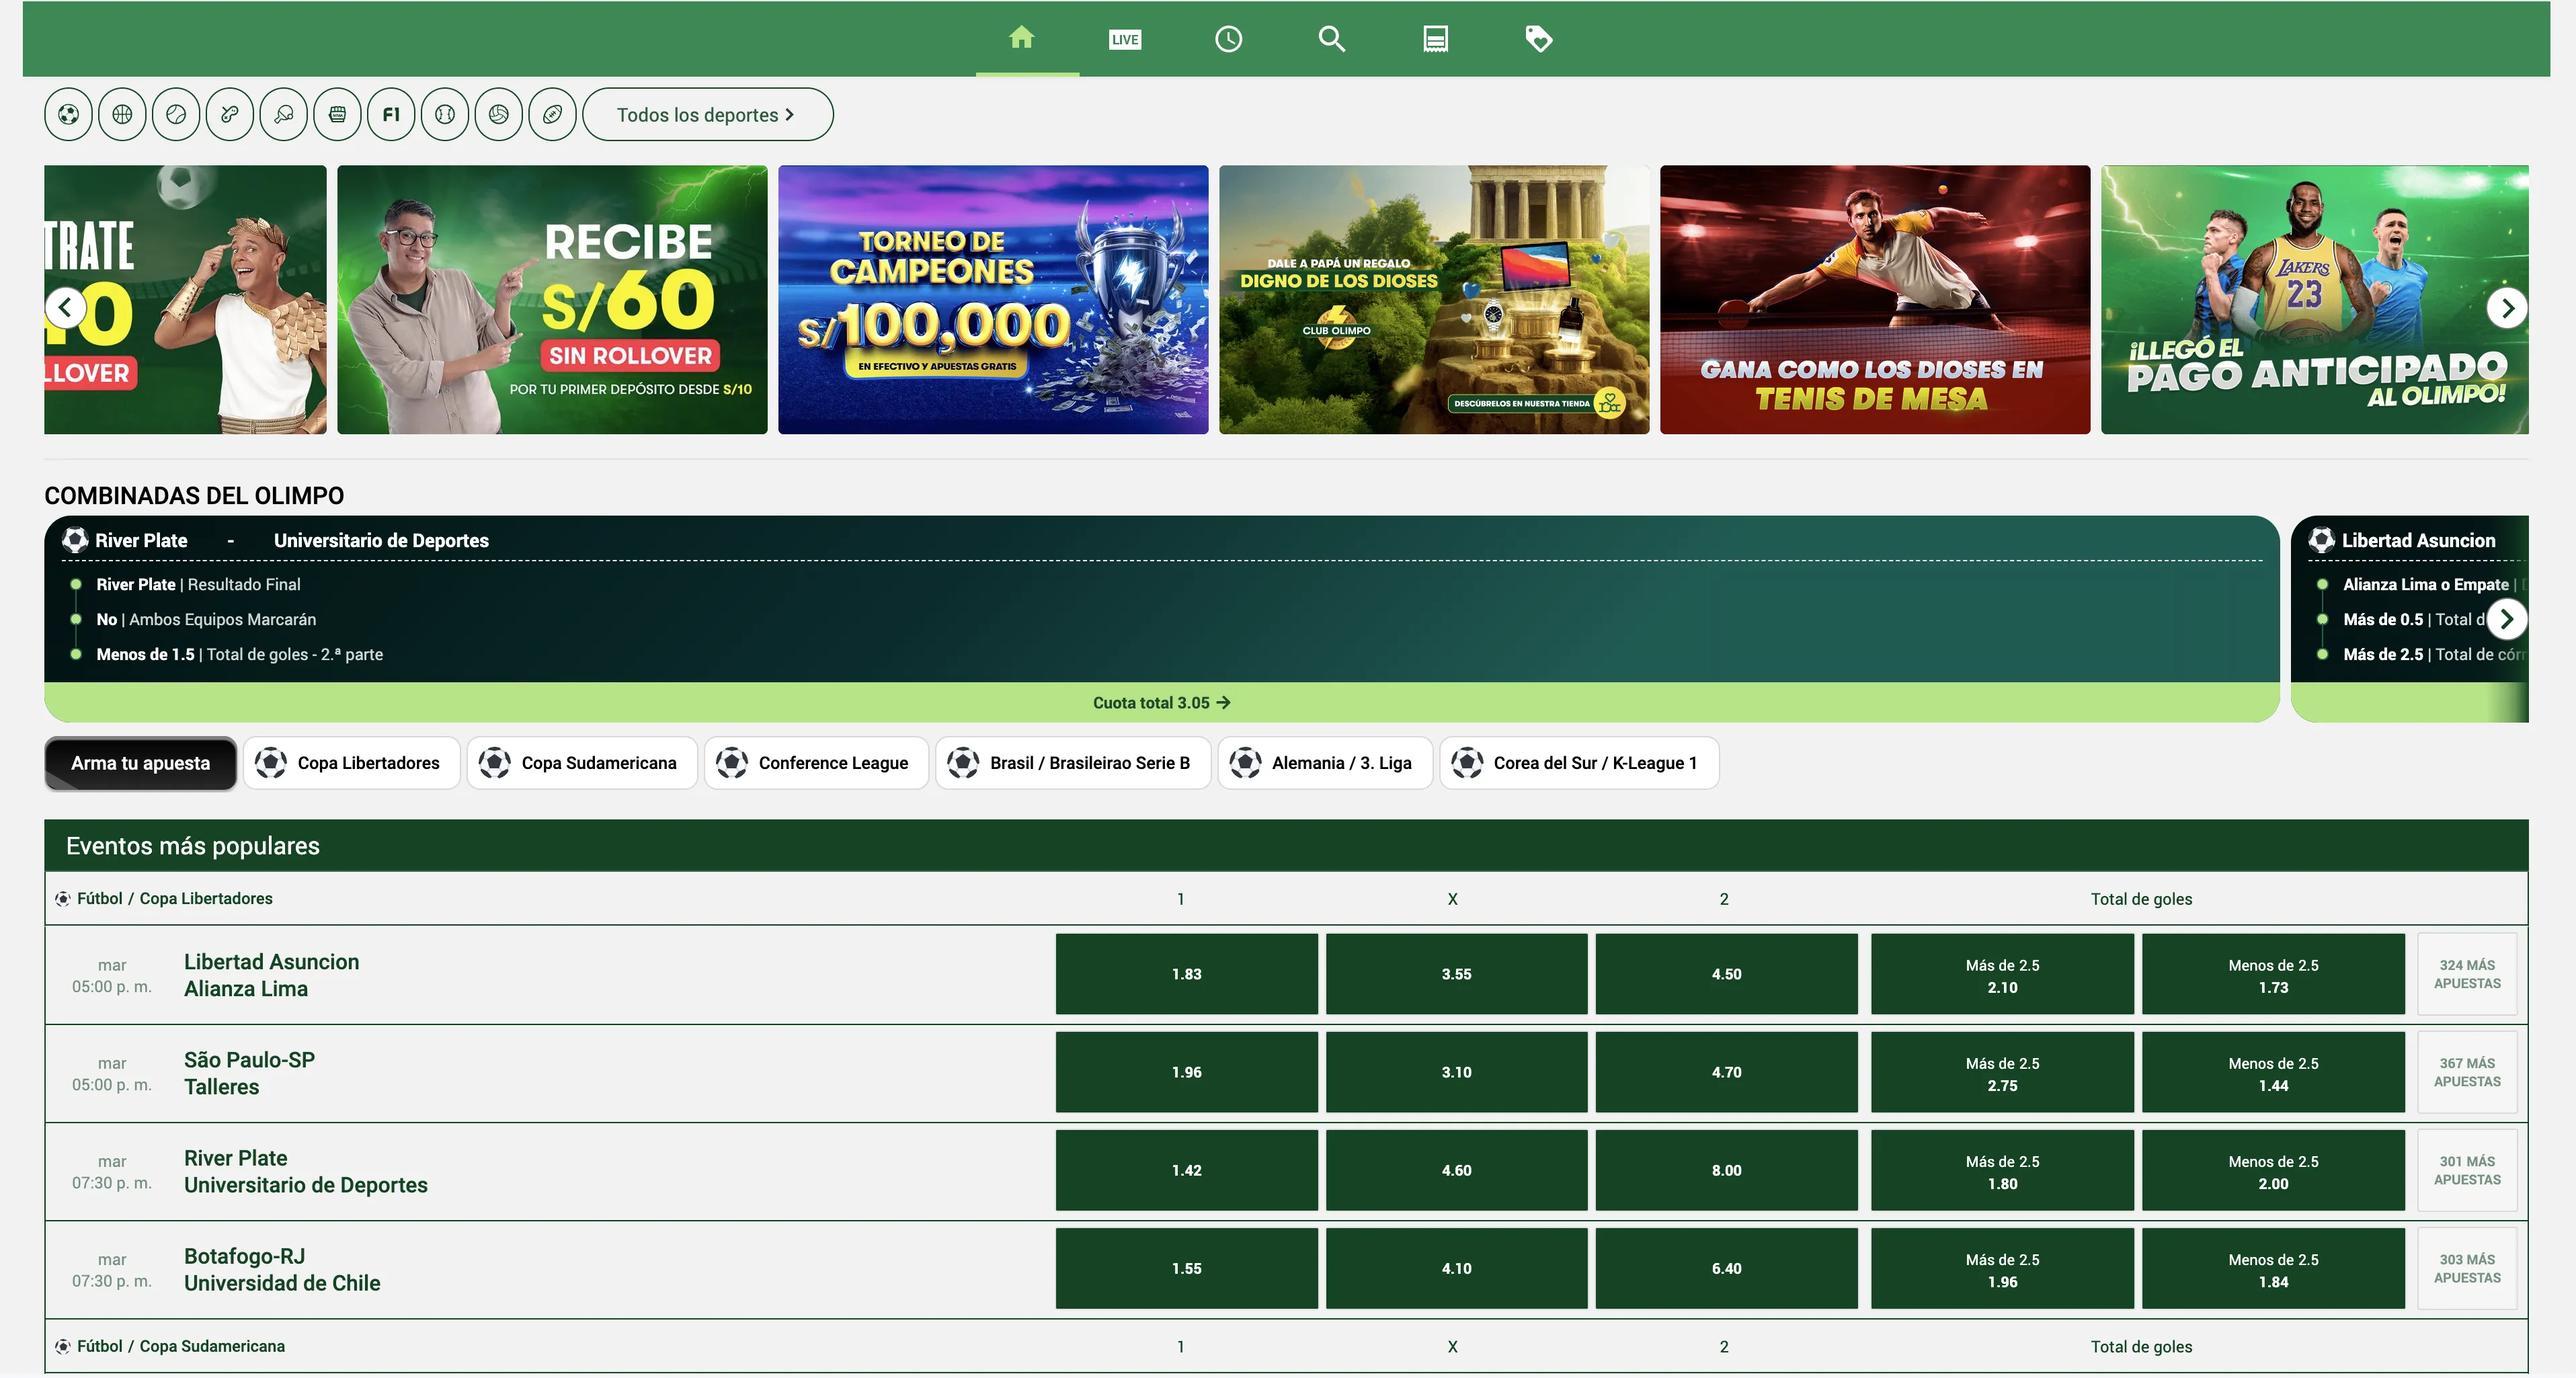
Task: Select the table tennis sport icon
Action: pyautogui.click(x=284, y=114)
